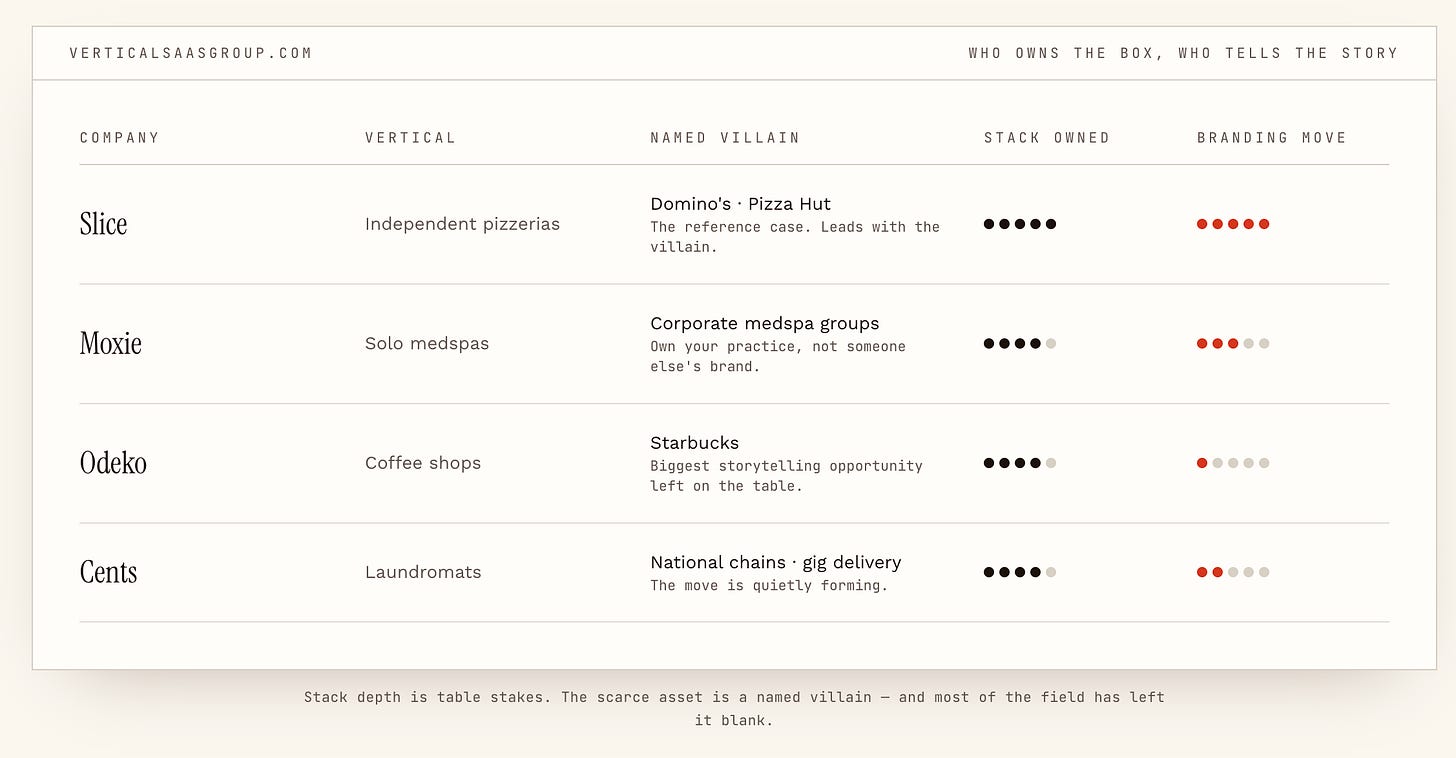Screen dimensions: 1456x758
Task: Select the Vertical column header
Action: click(x=410, y=138)
